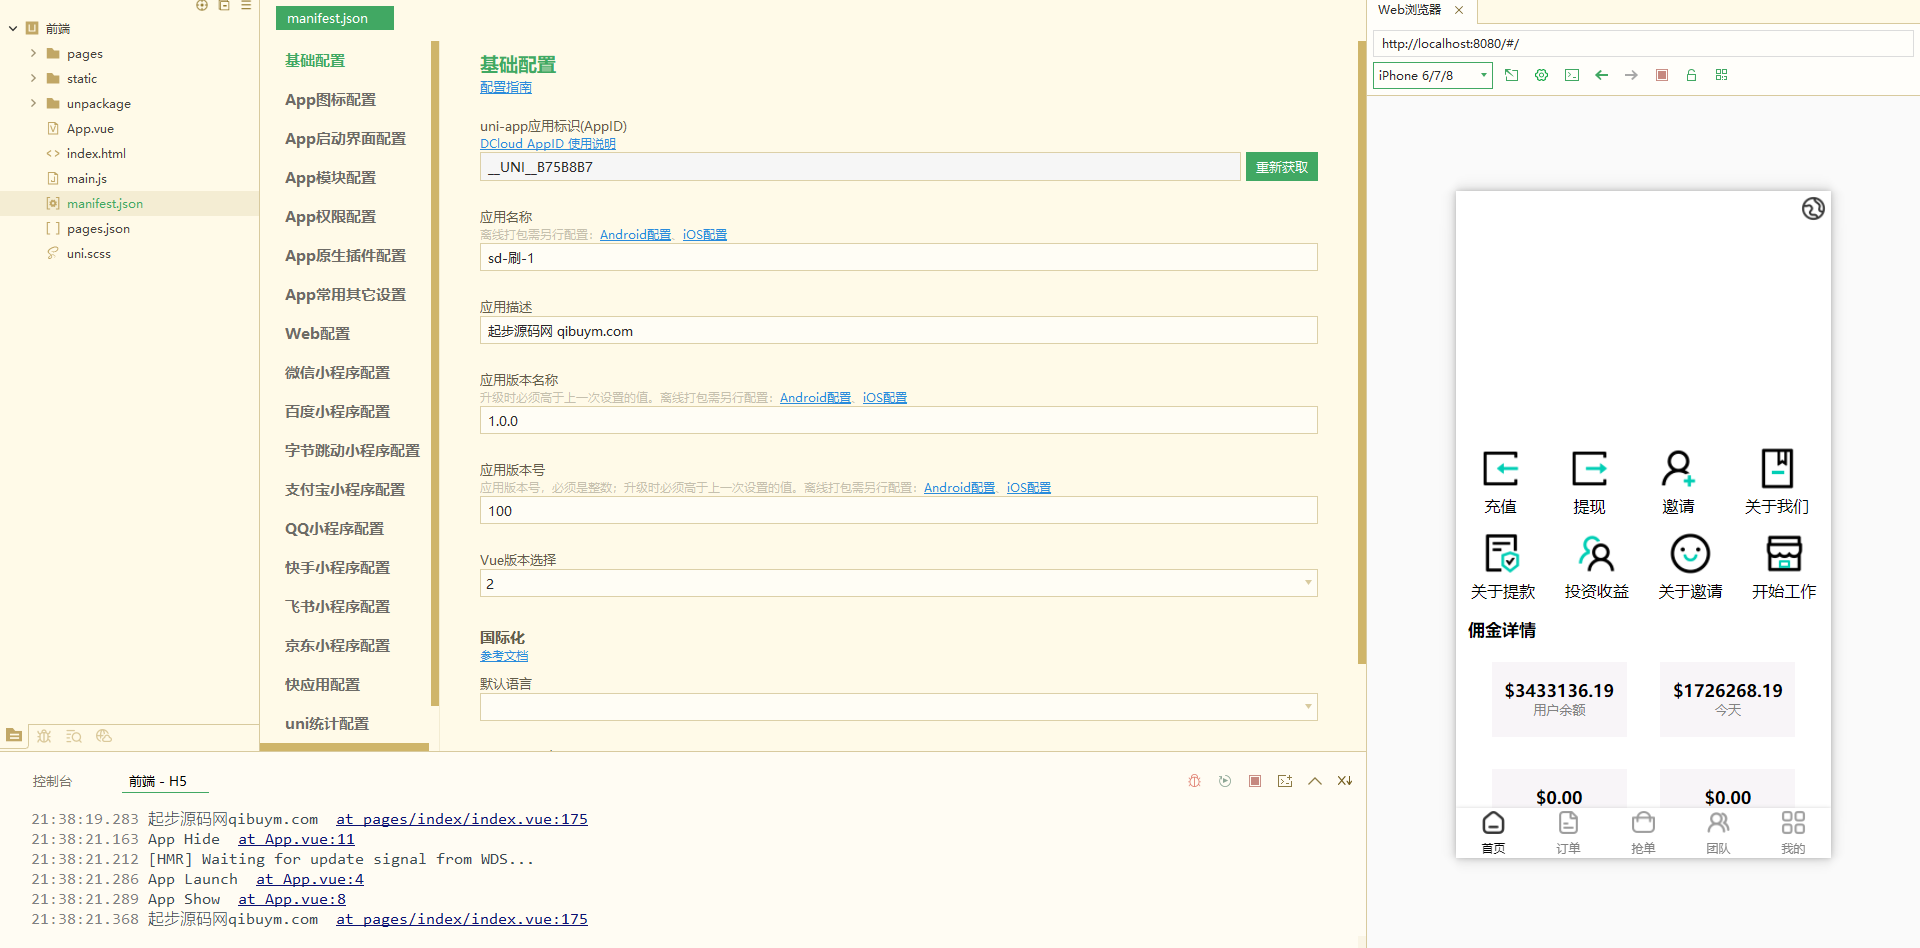Switch to the manifest.json editor tab

point(334,18)
